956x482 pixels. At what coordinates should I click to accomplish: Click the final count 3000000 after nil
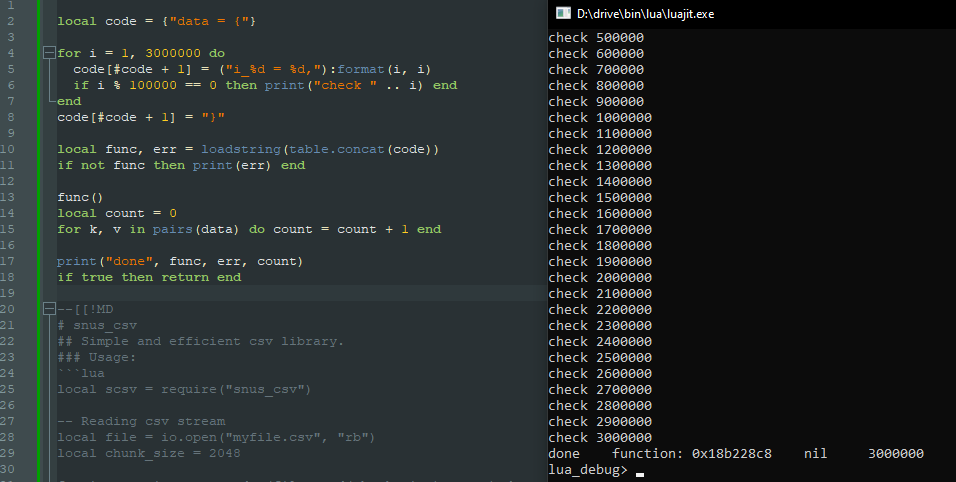click(896, 454)
